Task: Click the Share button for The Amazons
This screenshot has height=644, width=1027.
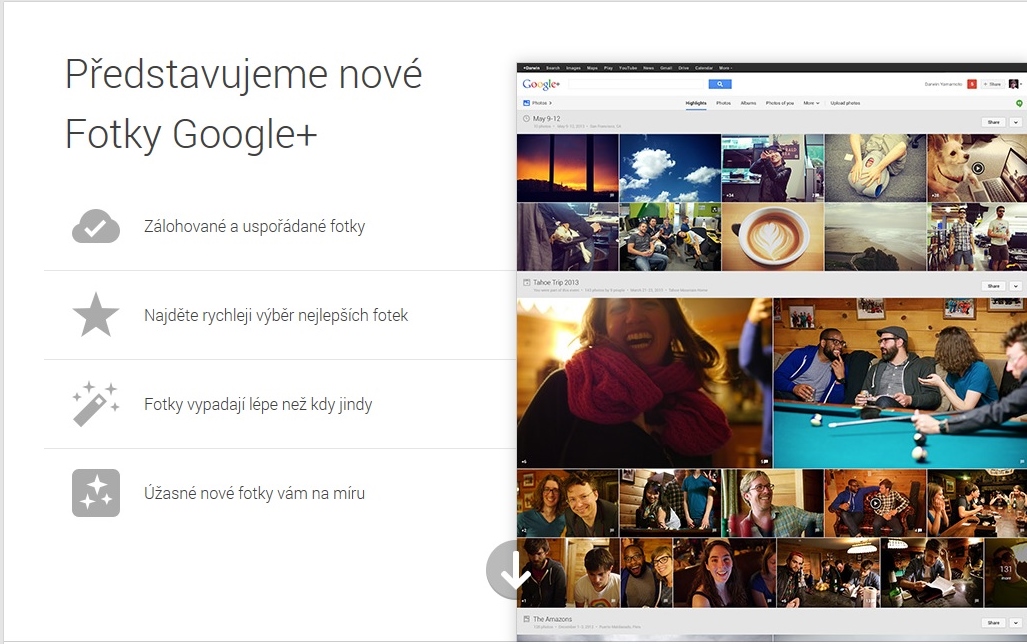Action: pos(994,622)
